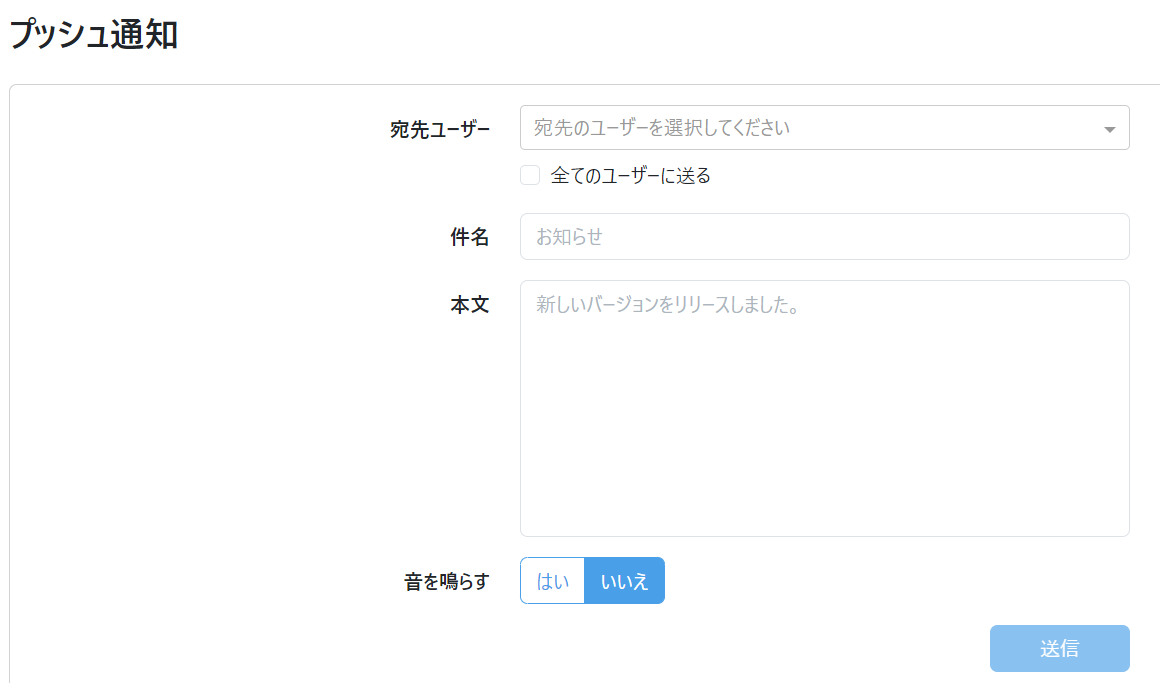Focus the 本文 message body textarea
Screen dimensions: 1160x691
[824, 408]
